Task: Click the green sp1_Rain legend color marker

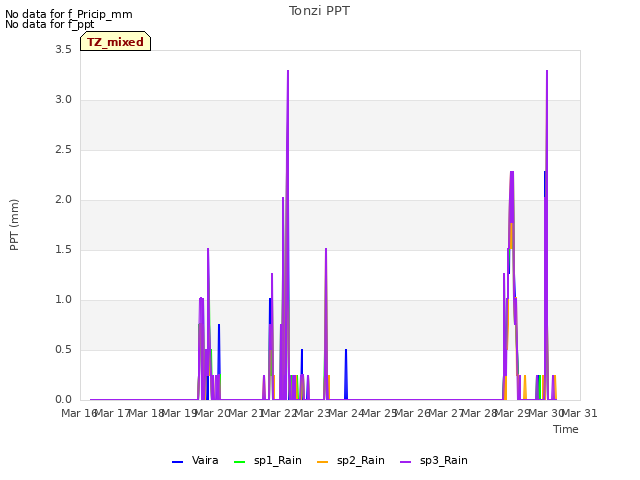Action: point(240,462)
